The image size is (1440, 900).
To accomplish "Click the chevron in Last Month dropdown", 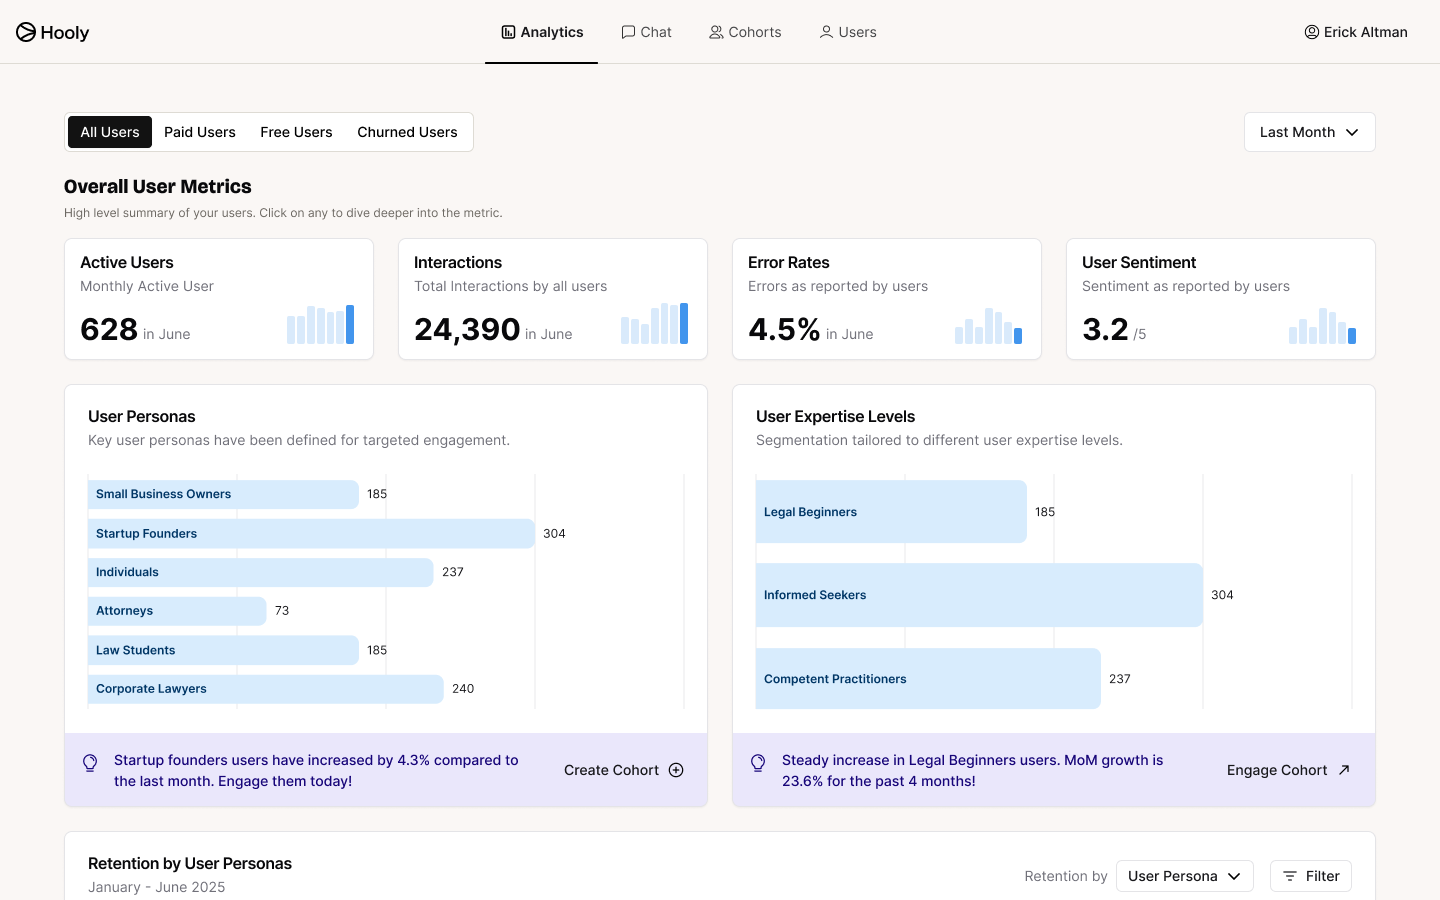I will tap(1352, 132).
